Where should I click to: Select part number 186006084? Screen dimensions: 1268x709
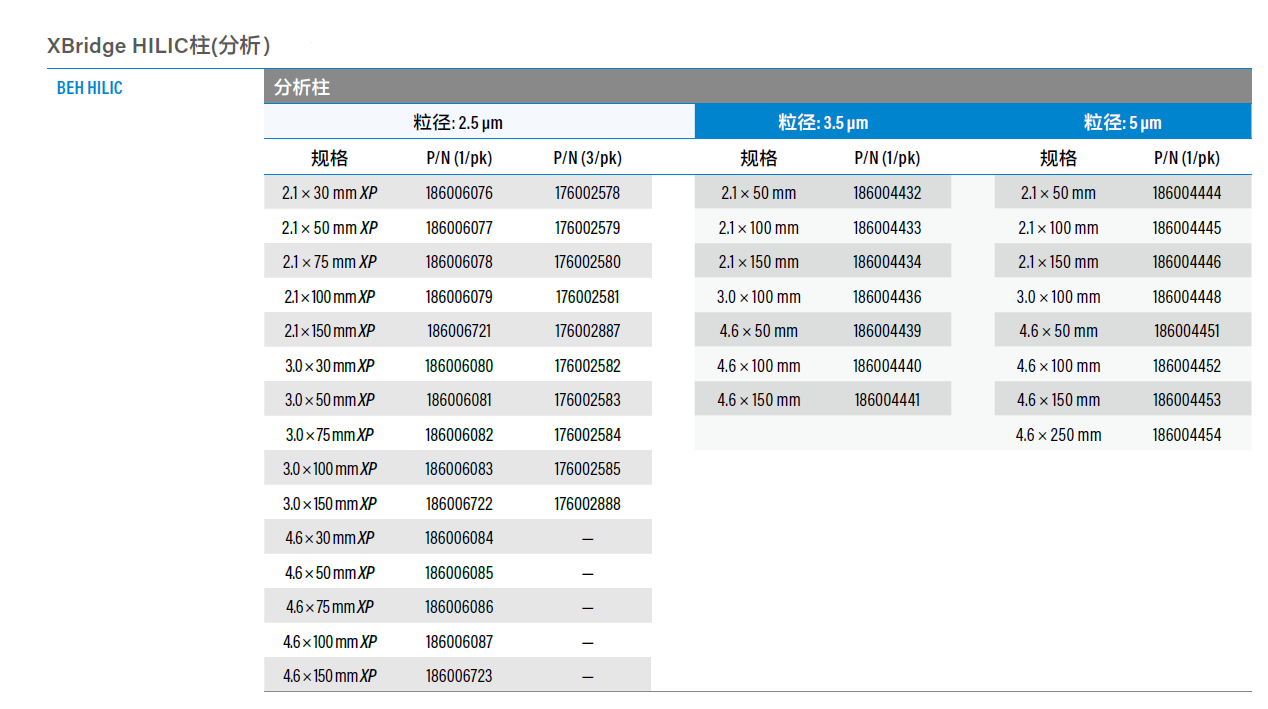459,538
